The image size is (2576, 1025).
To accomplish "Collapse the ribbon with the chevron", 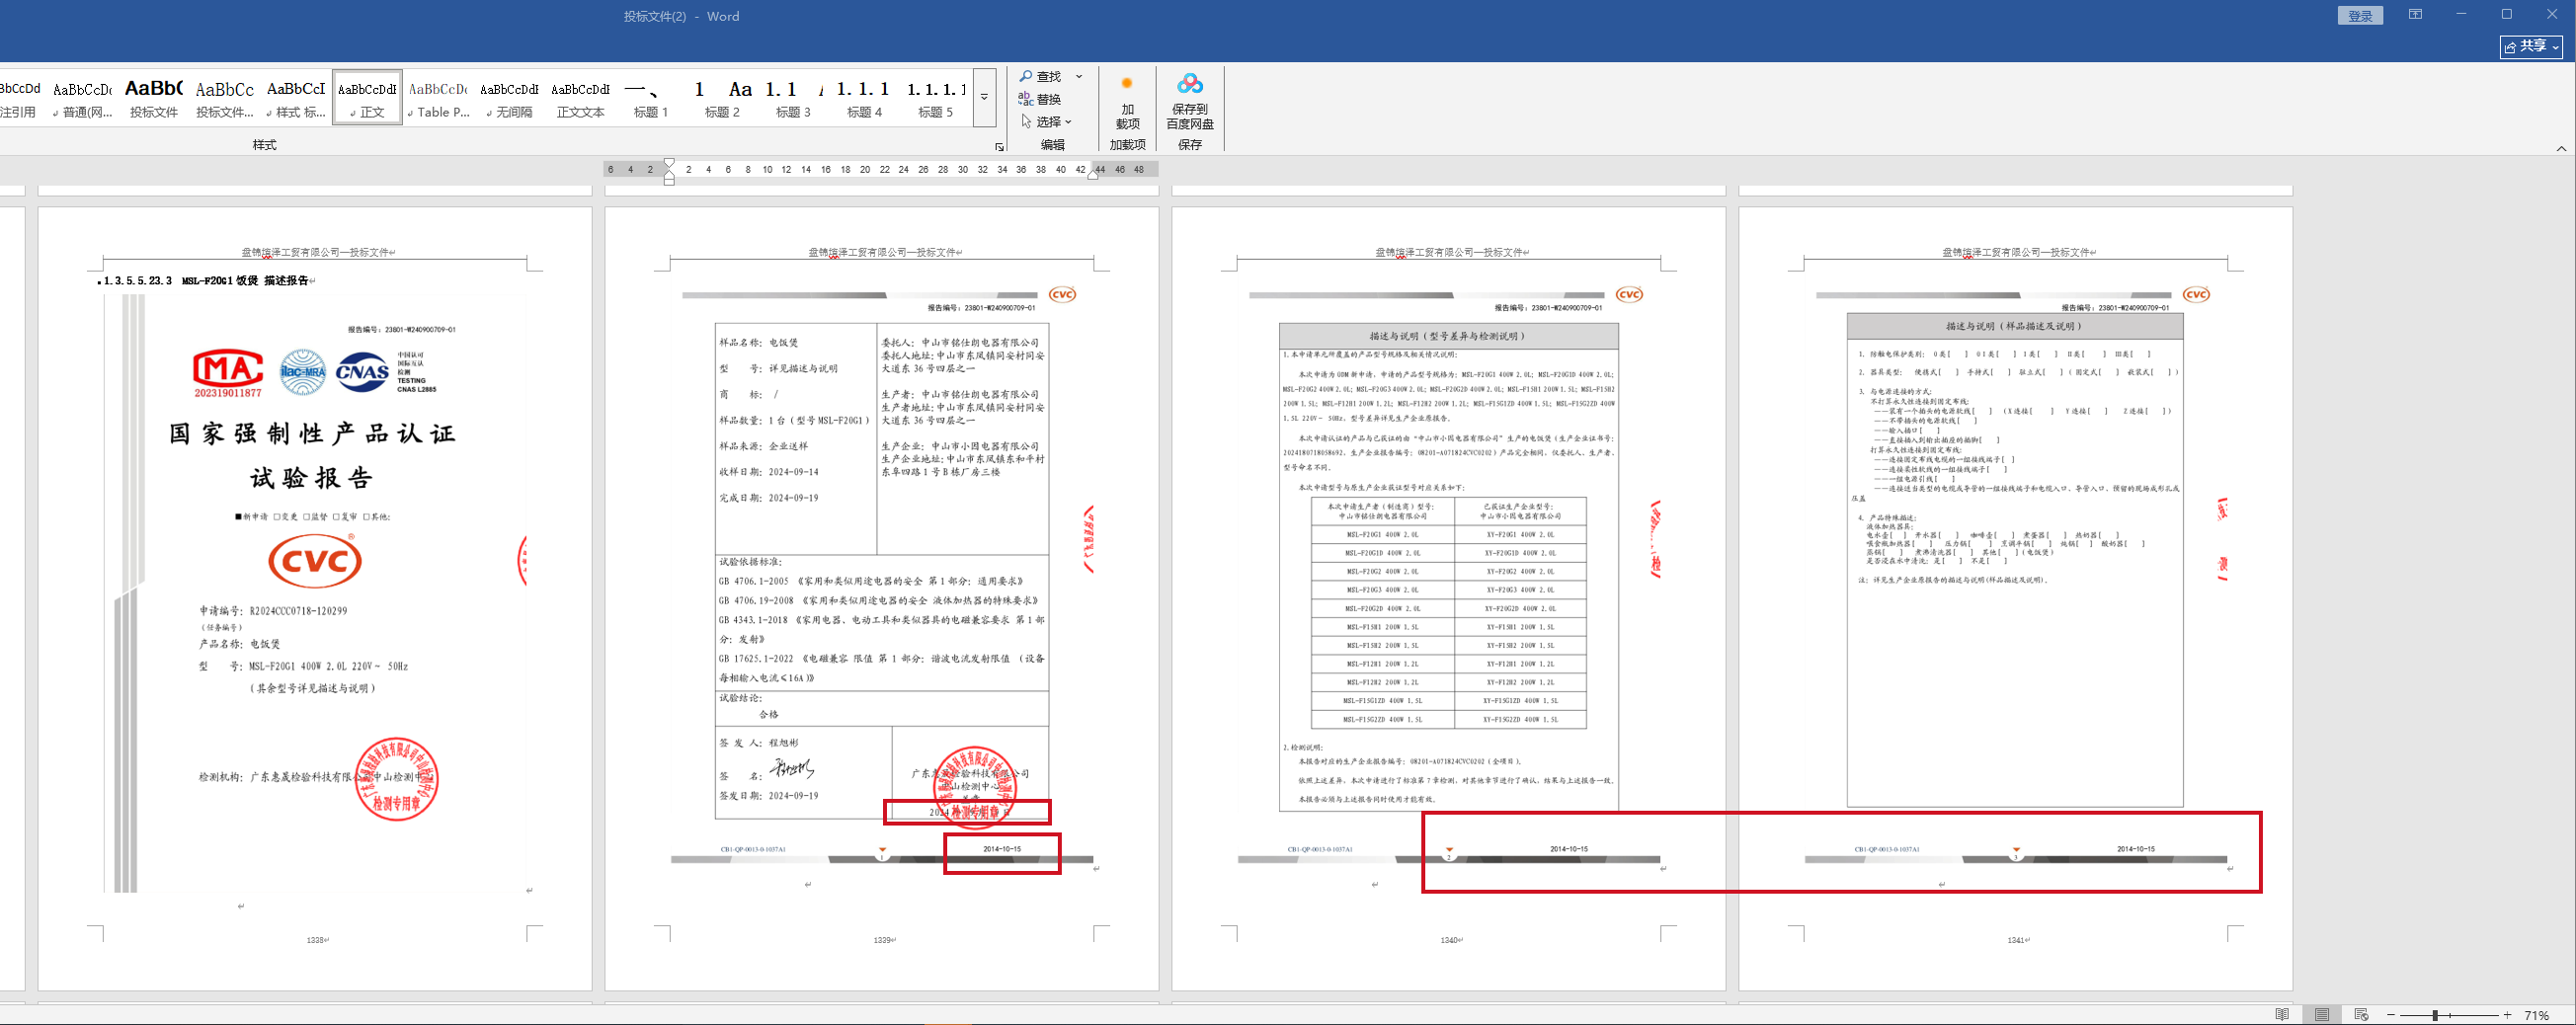I will [x=2561, y=148].
